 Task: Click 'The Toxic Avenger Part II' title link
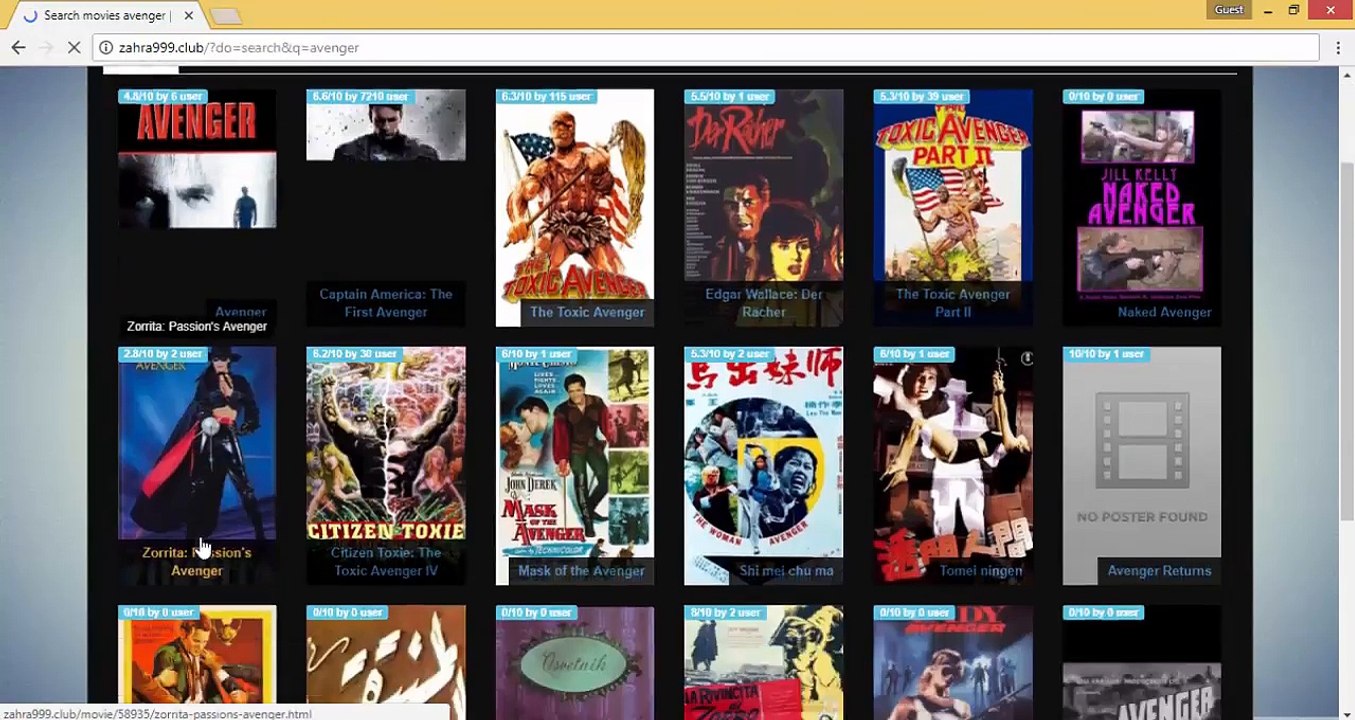click(x=953, y=303)
